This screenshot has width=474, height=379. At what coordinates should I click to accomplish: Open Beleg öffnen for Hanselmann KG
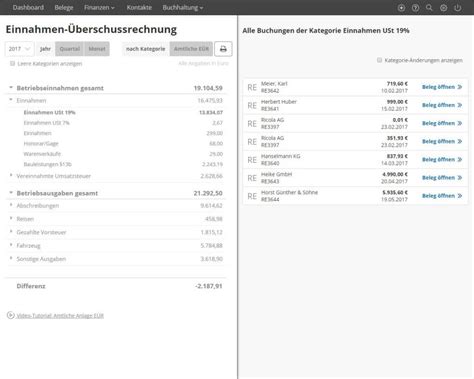(442, 159)
